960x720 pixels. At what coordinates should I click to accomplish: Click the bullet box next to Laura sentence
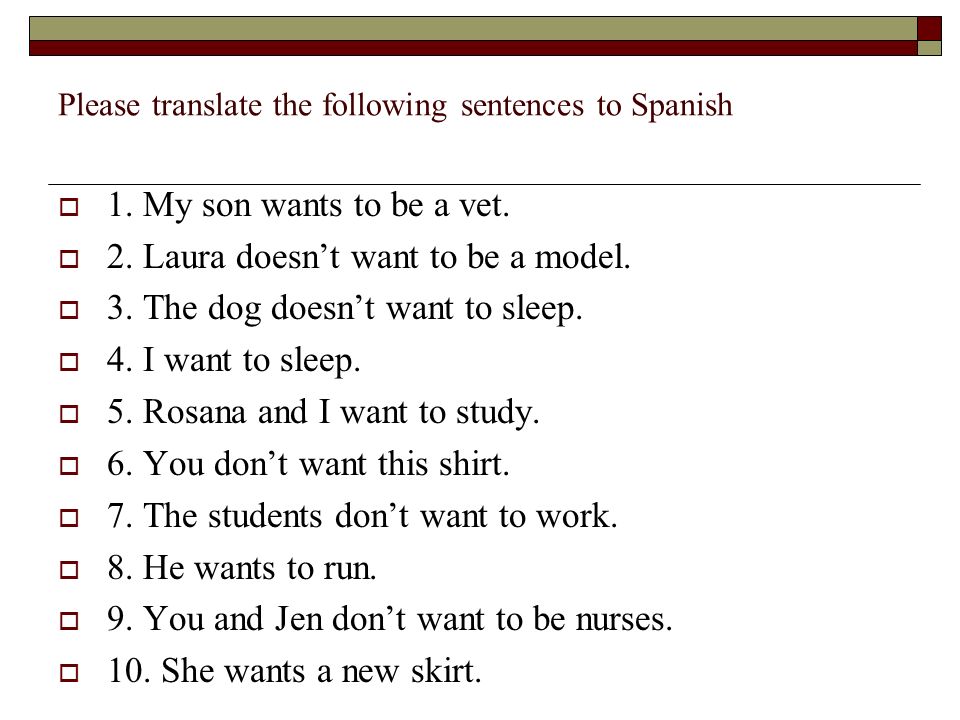tap(69, 258)
